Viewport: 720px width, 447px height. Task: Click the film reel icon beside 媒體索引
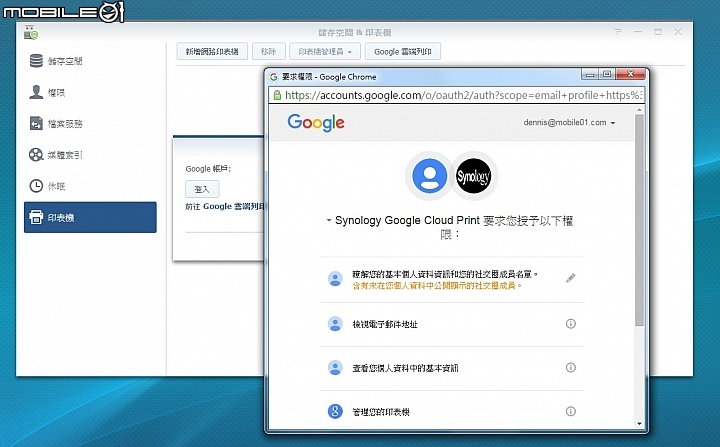(x=36, y=155)
